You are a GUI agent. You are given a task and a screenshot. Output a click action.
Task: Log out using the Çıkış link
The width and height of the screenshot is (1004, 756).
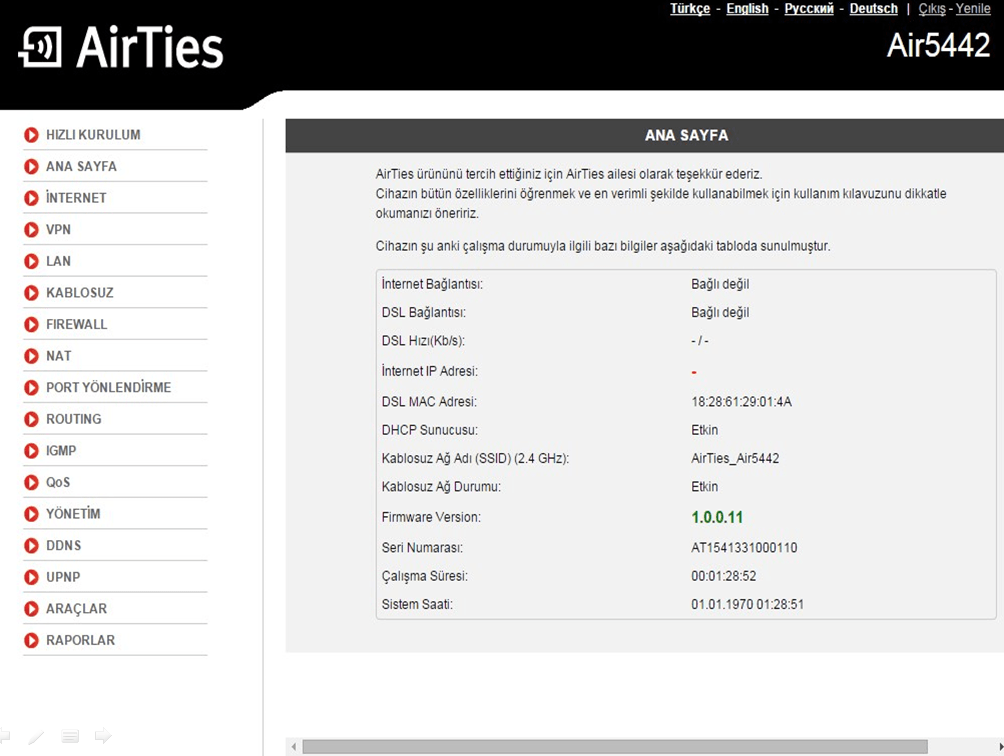931,9
